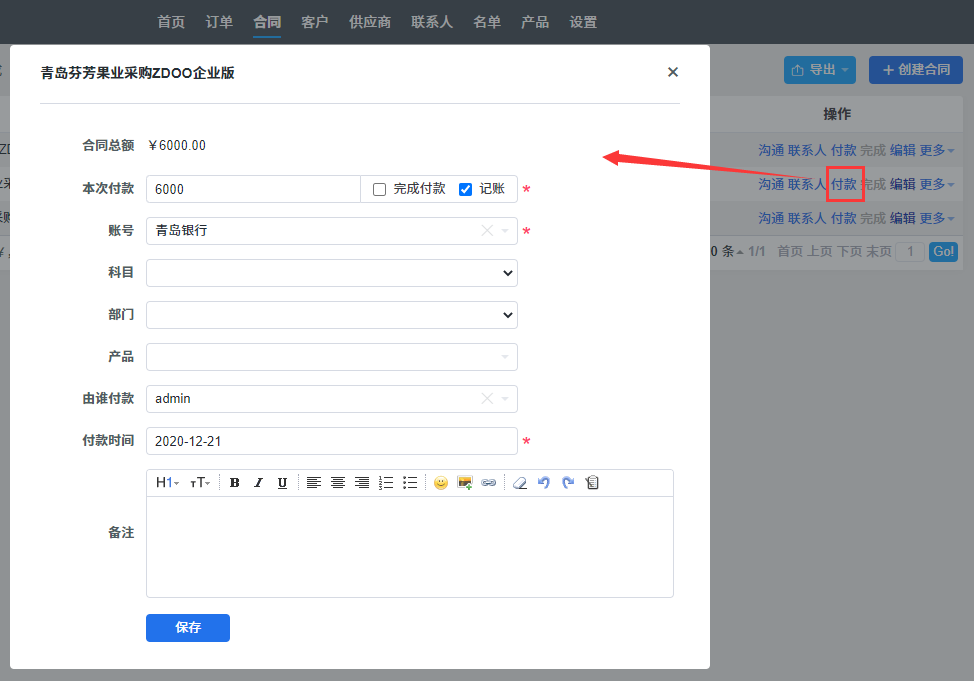Close the 青岛芬芳果业 payment dialog
The image size is (974, 681).
coord(673,72)
